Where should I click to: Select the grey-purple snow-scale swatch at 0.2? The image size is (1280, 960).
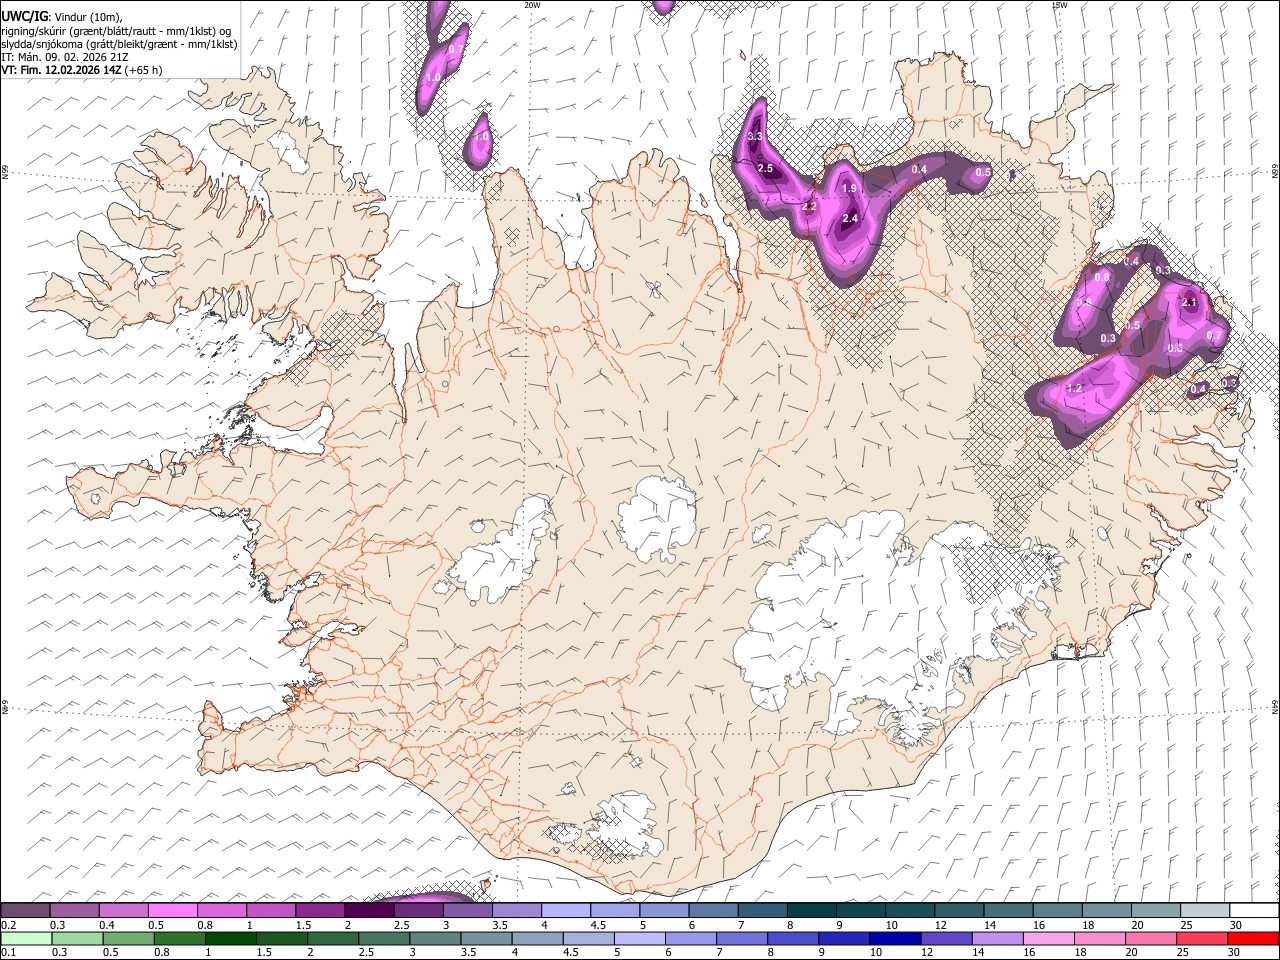pos(25,911)
